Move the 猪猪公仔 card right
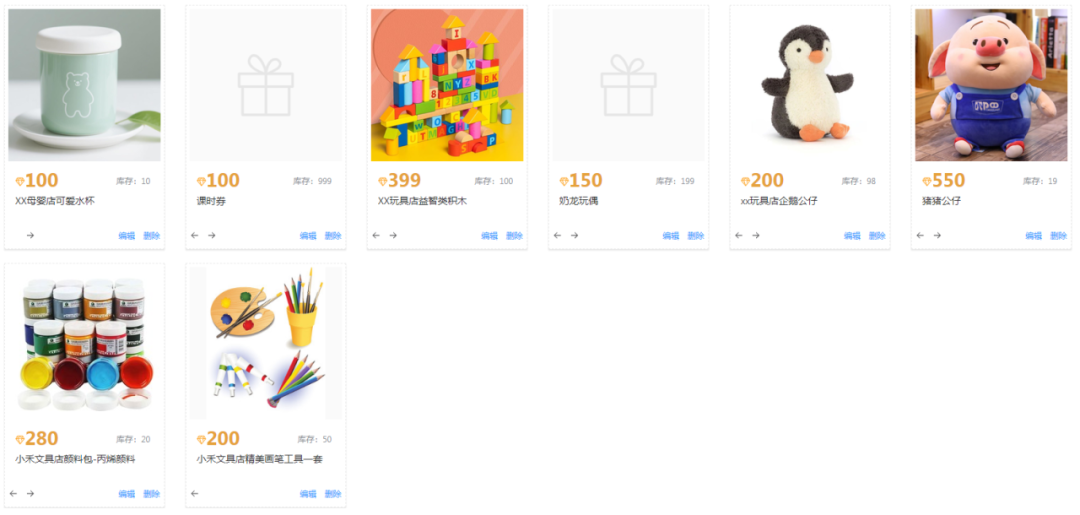 point(937,235)
